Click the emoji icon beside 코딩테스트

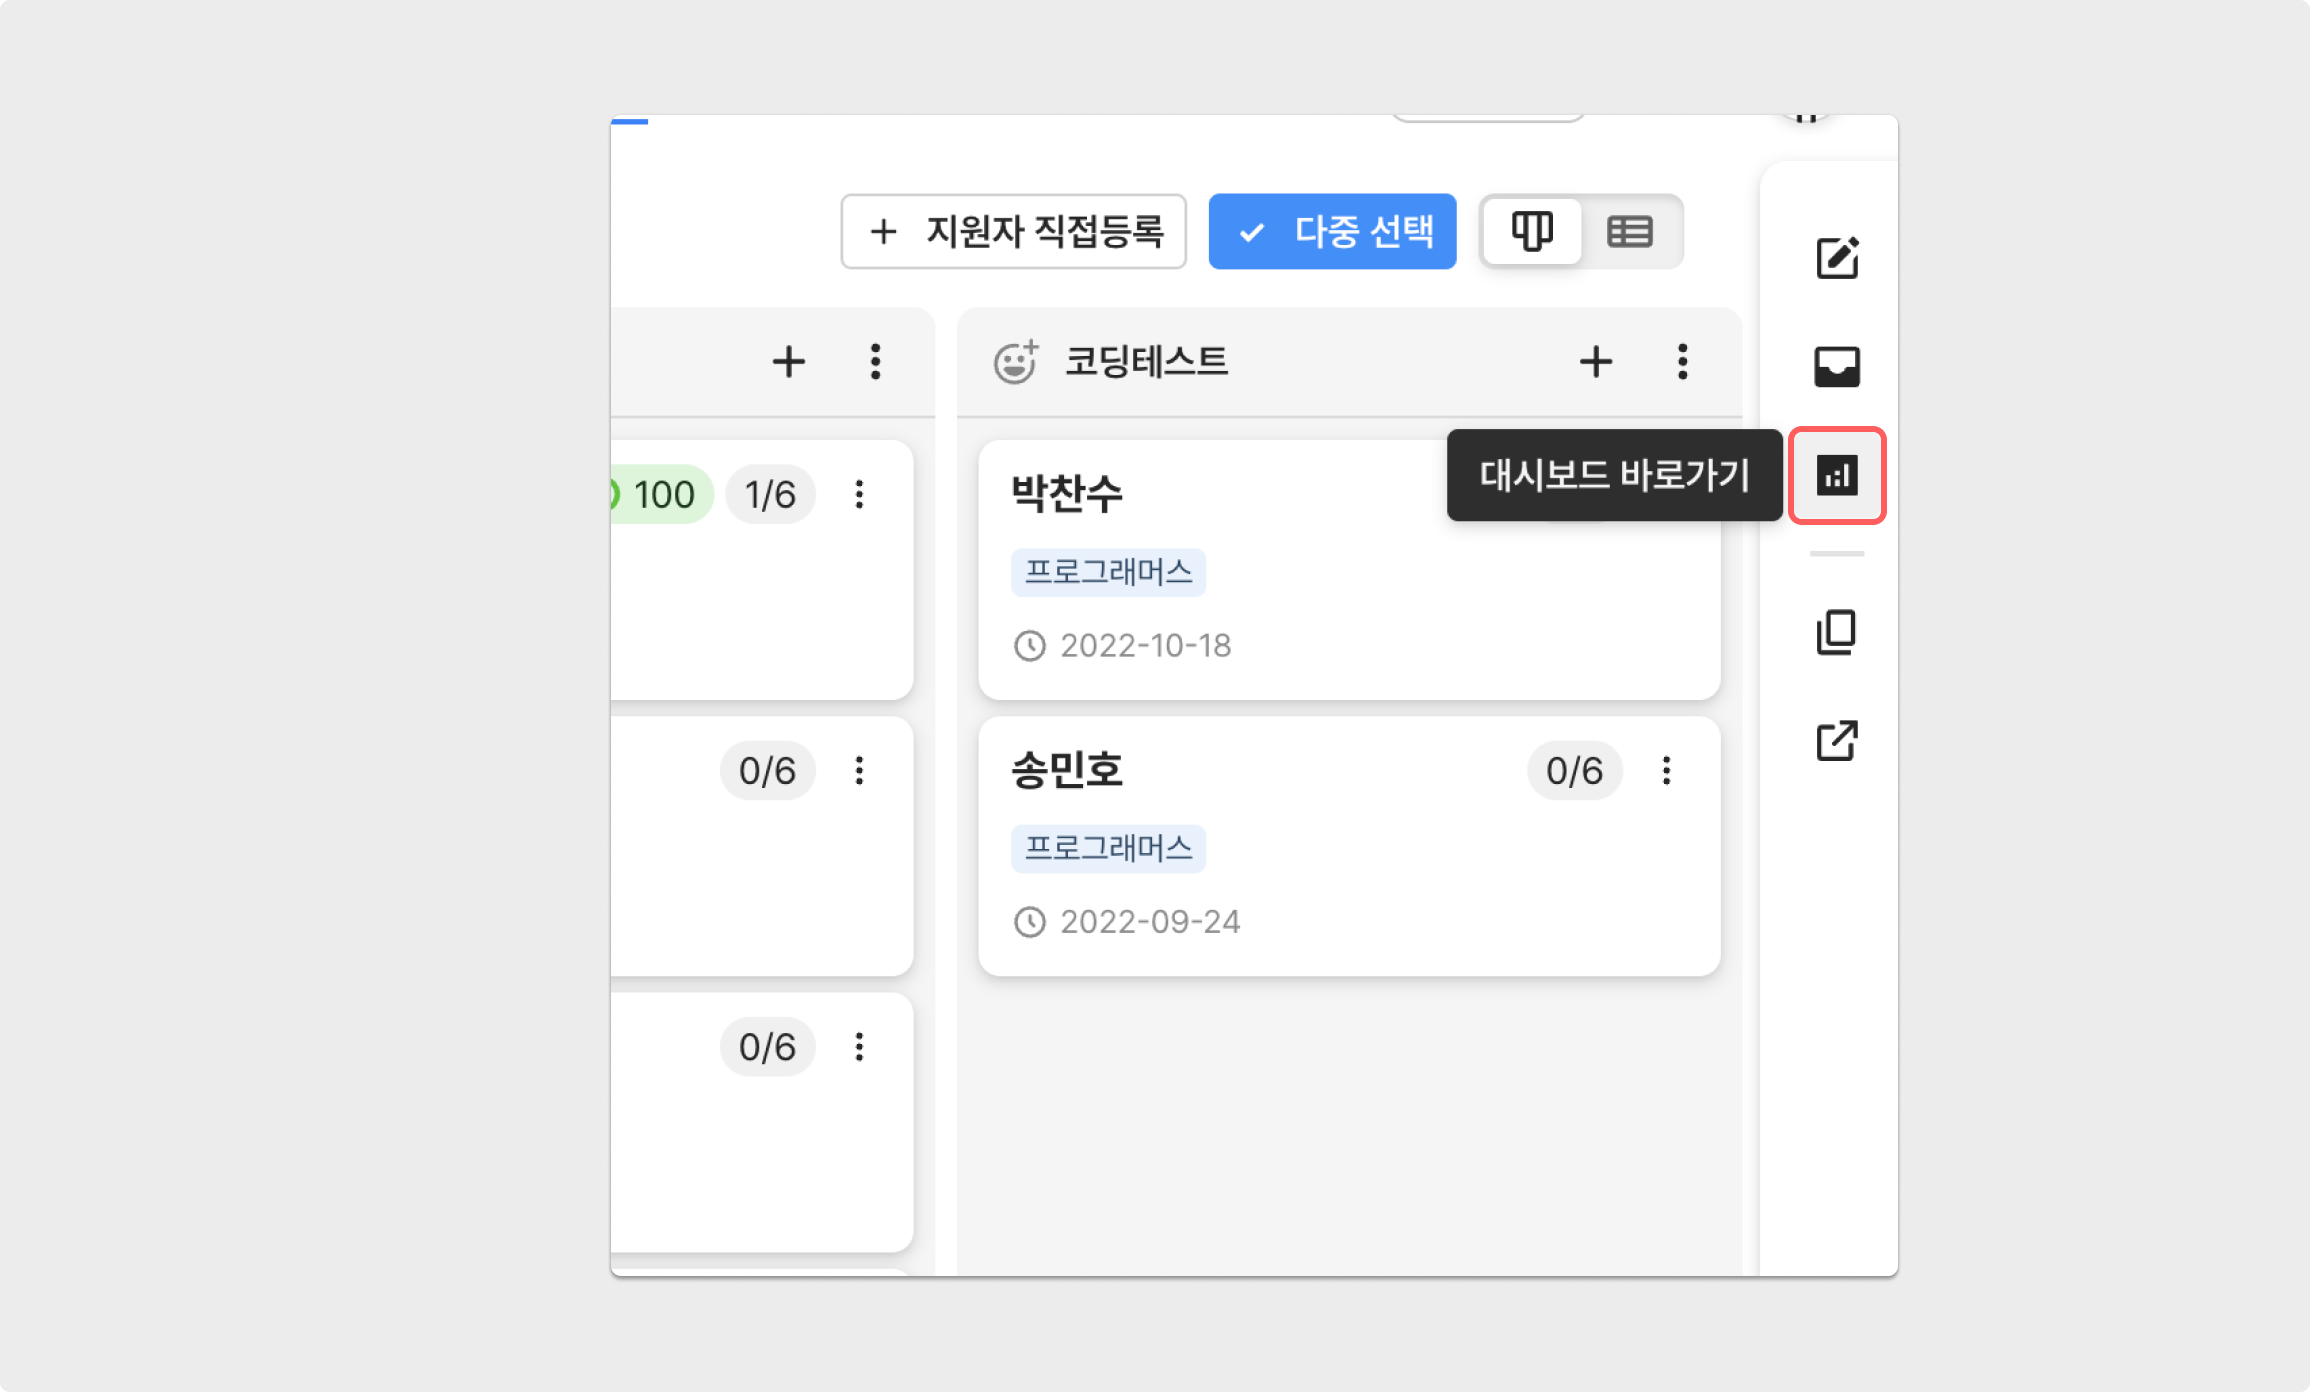pos(1015,362)
